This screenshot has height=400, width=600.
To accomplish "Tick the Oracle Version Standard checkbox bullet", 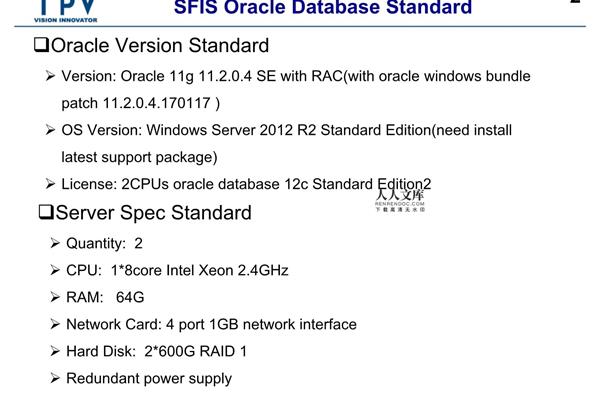I will pyautogui.click(x=41, y=45).
